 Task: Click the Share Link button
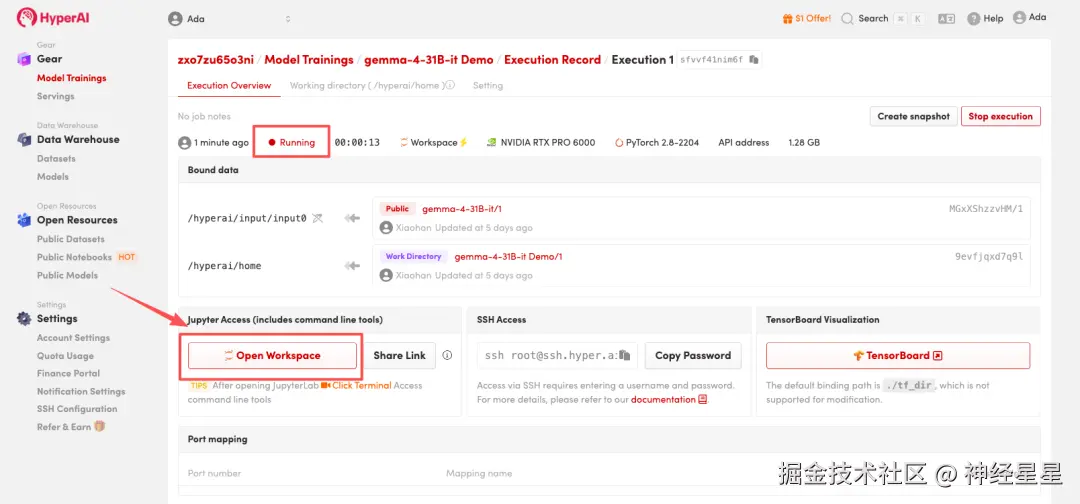pos(399,356)
